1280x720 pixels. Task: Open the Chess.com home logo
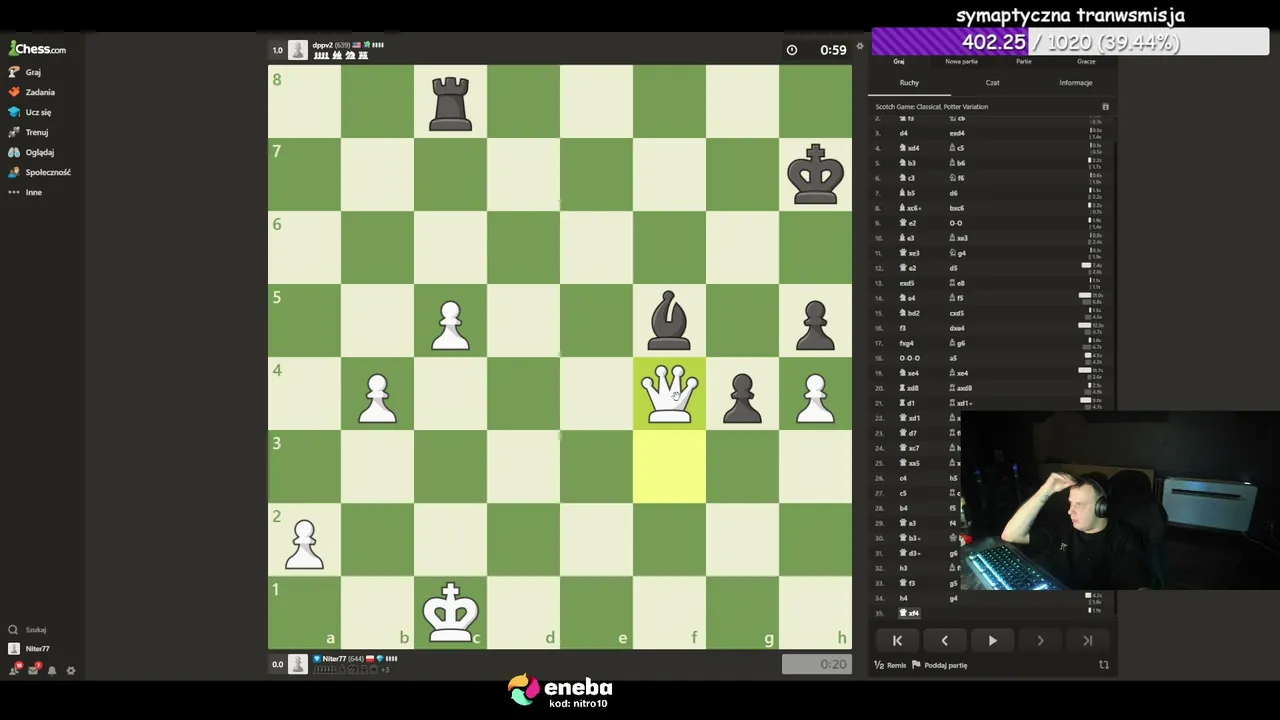(x=38, y=49)
